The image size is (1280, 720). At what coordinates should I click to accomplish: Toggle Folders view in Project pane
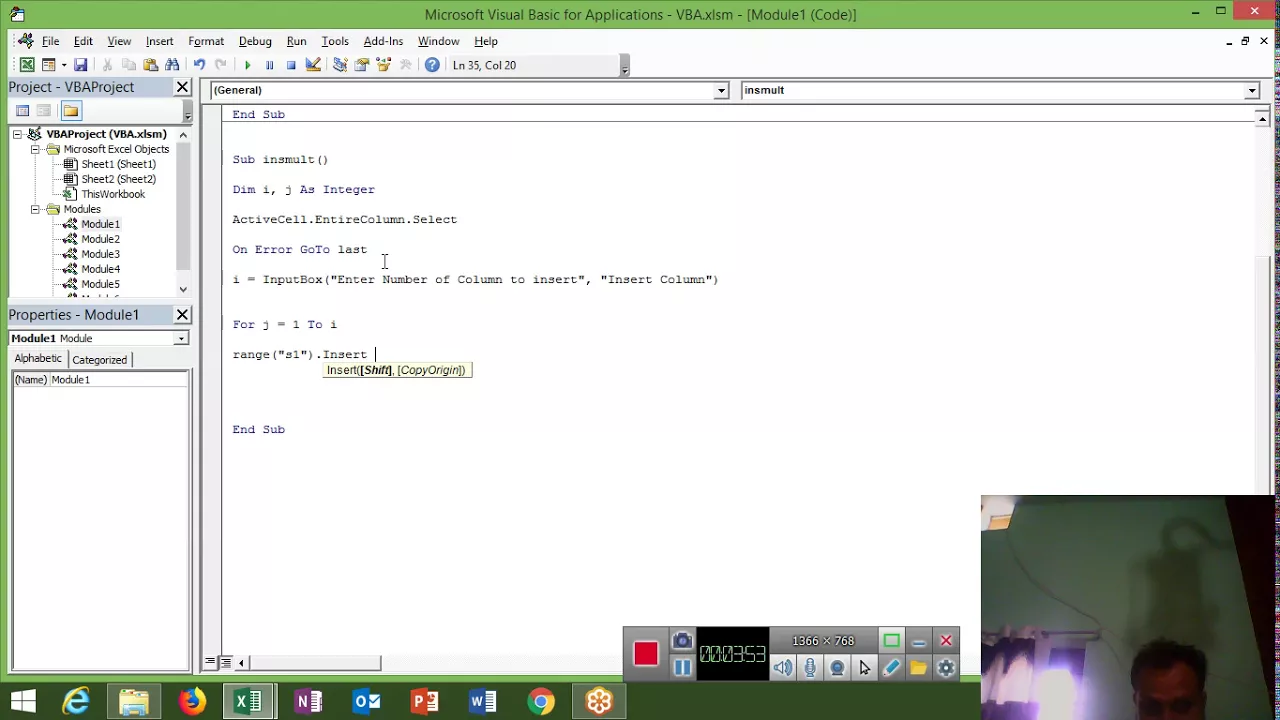tap(70, 111)
